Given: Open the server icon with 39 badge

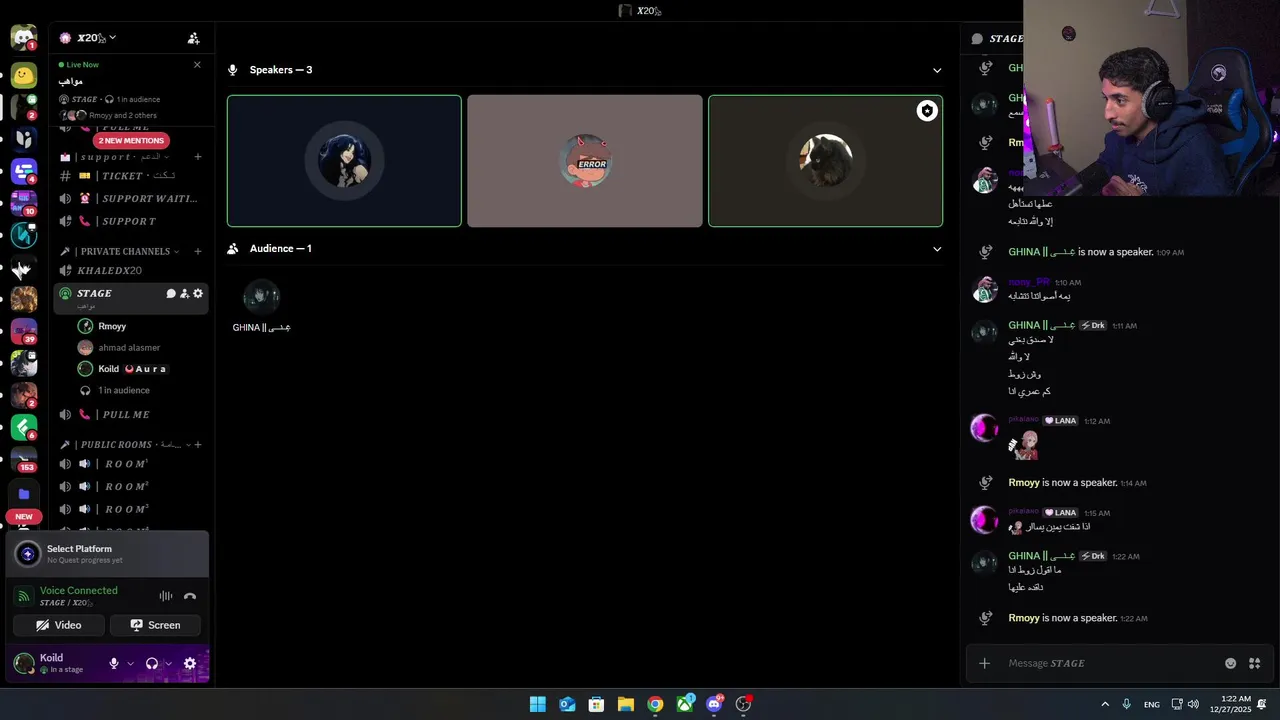Looking at the screenshot, I should click(24, 331).
